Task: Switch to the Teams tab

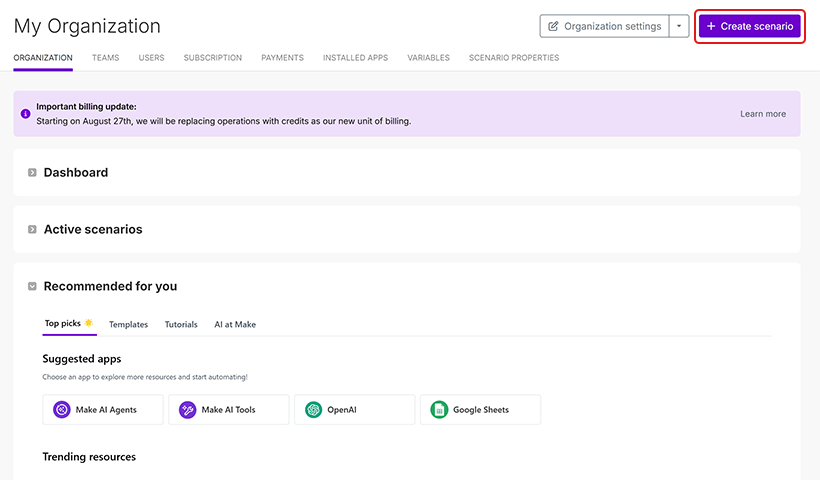Action: [105, 58]
